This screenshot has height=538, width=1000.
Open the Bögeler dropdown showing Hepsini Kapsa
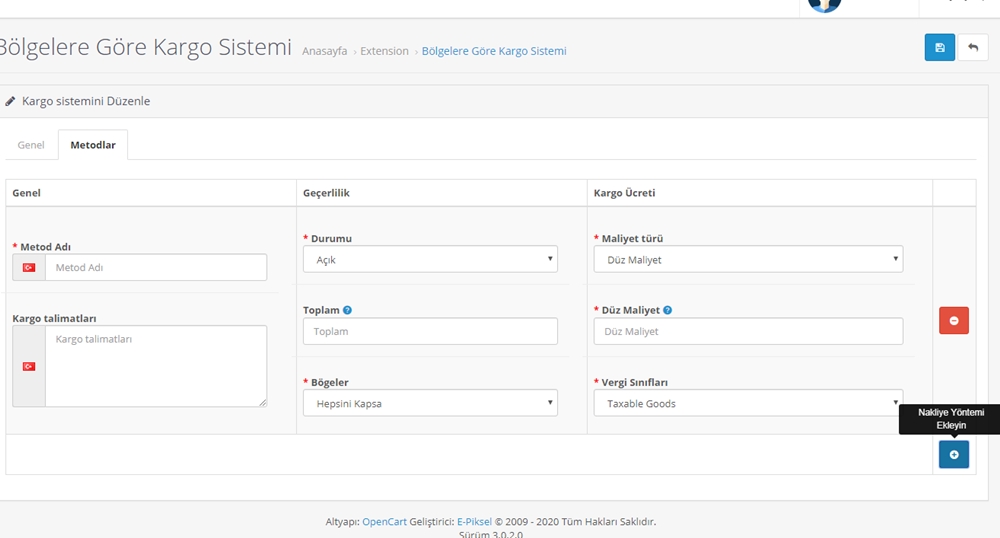click(430, 404)
